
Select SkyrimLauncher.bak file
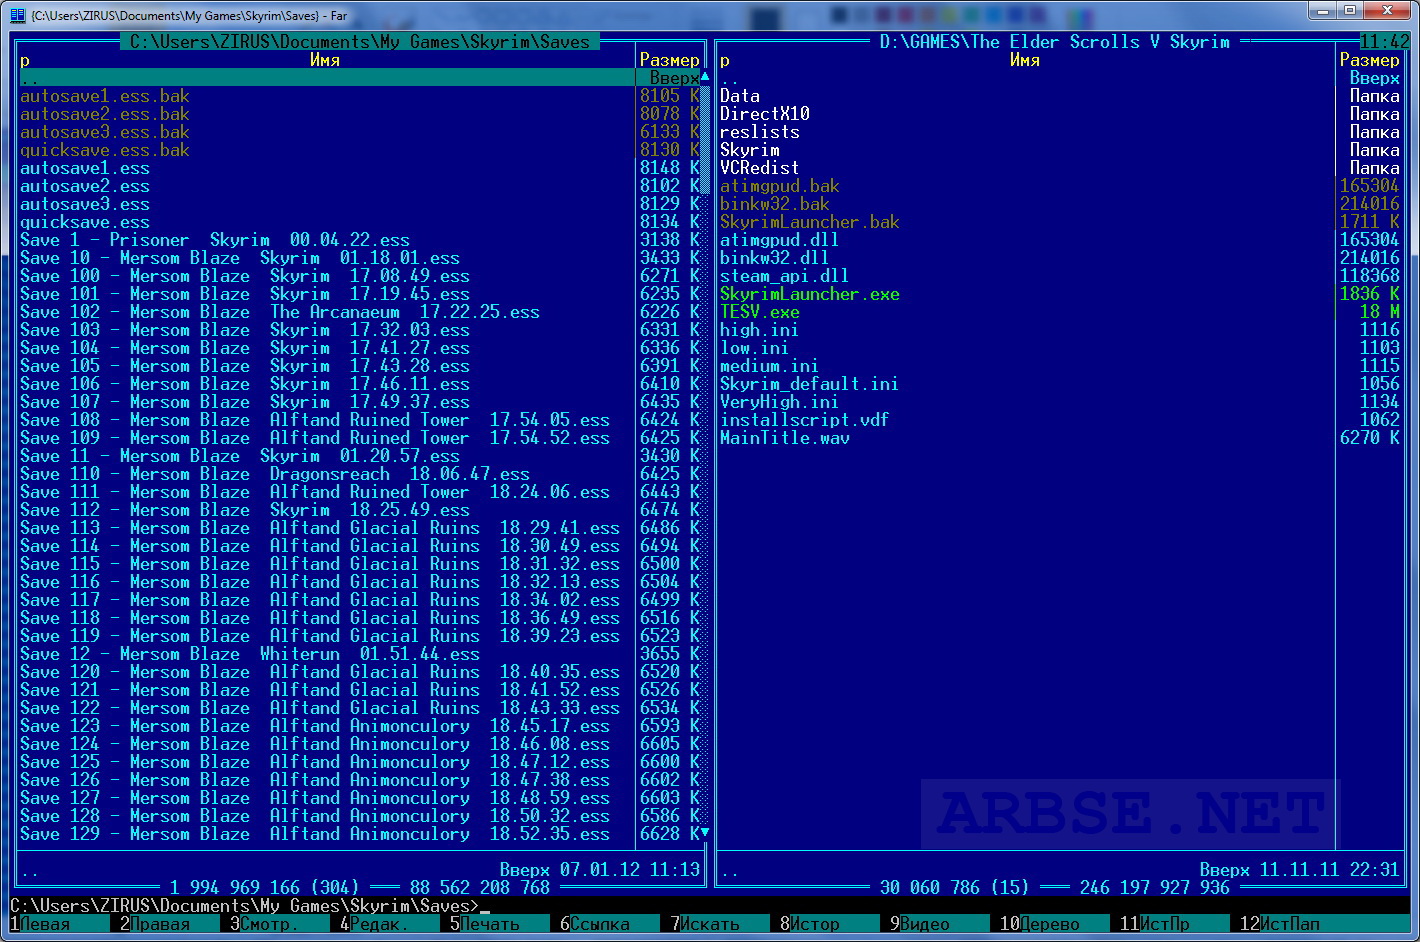pyautogui.click(x=810, y=222)
